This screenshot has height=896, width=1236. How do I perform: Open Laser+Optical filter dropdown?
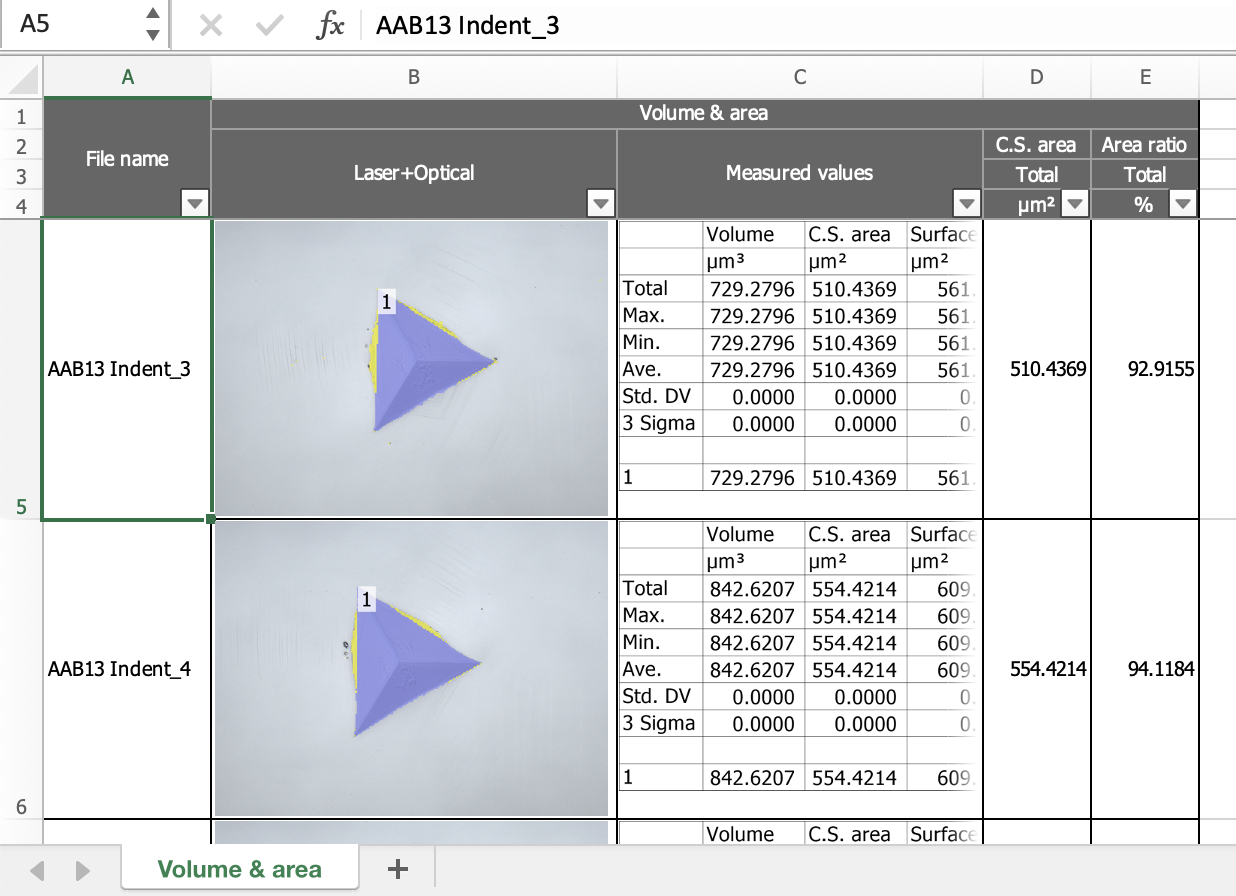[600, 205]
